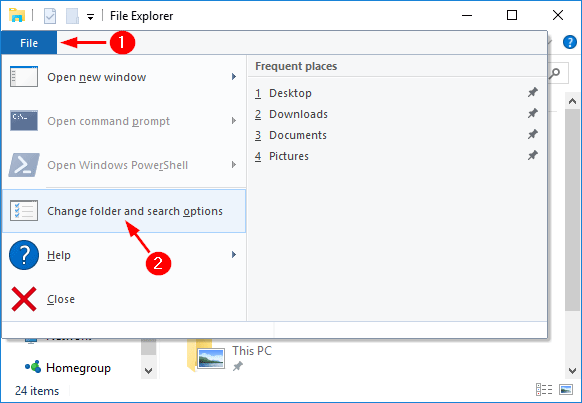Viewport: 582px width, 403px height.
Task: Click the navigation pane scroll down arrow
Action: coord(148,370)
